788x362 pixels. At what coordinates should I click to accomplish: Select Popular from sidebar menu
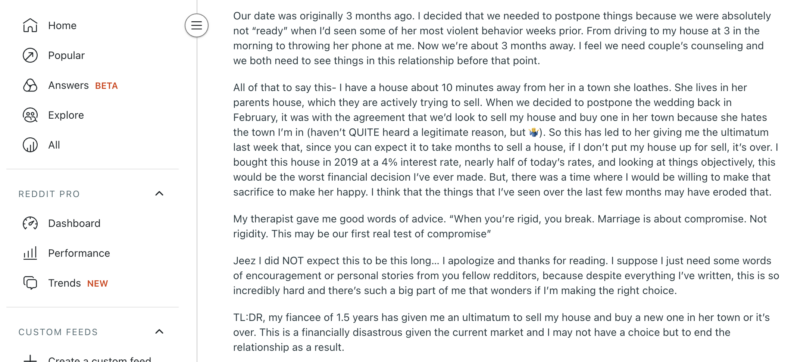pos(66,55)
